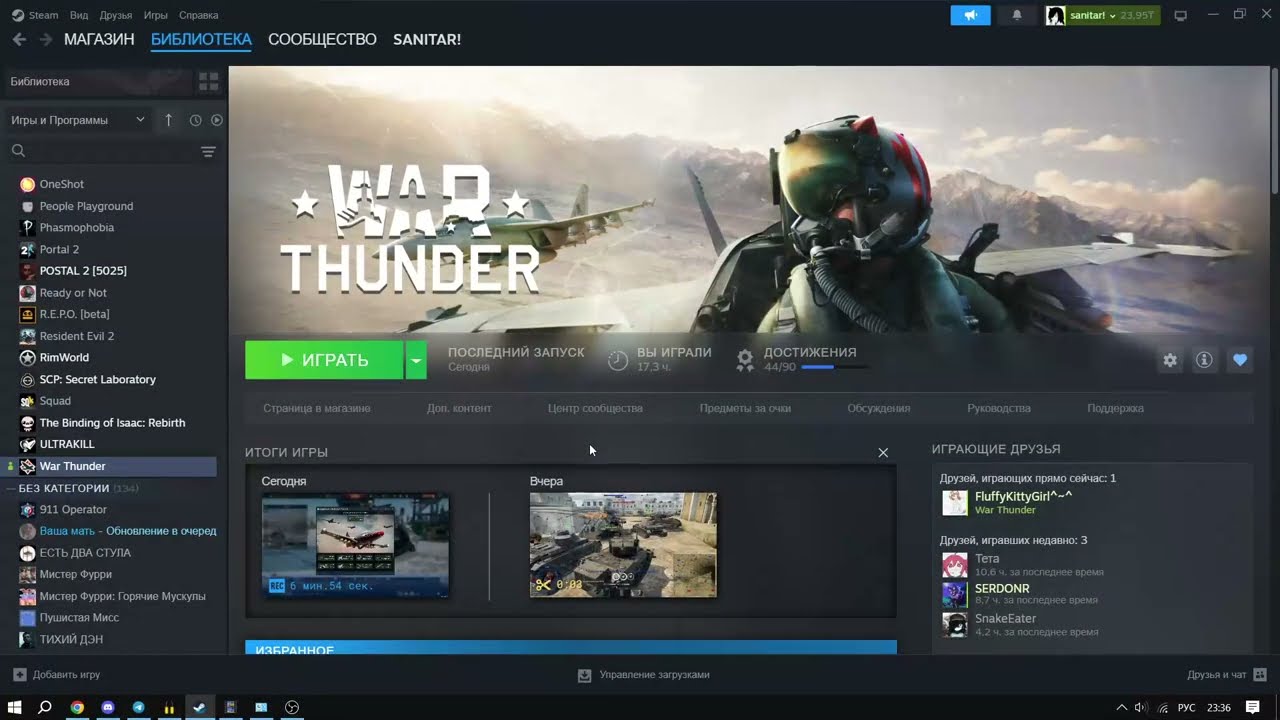Open Windows notification center
This screenshot has width=1280, height=720.
(x=1253, y=707)
